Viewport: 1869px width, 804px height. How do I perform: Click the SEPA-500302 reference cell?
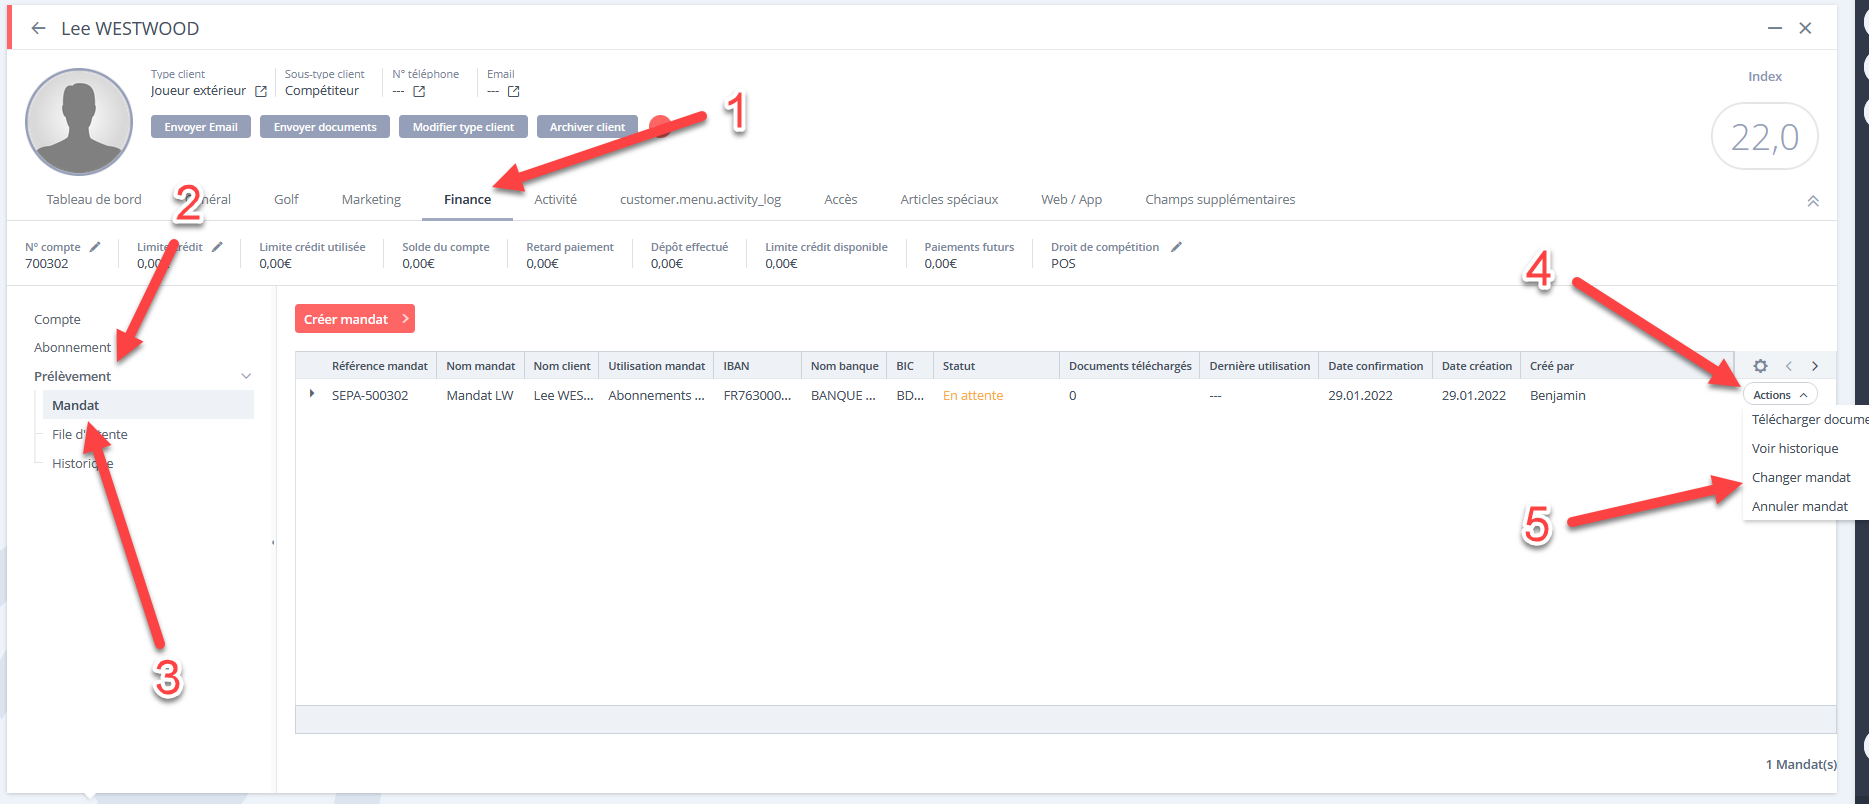pyautogui.click(x=370, y=395)
